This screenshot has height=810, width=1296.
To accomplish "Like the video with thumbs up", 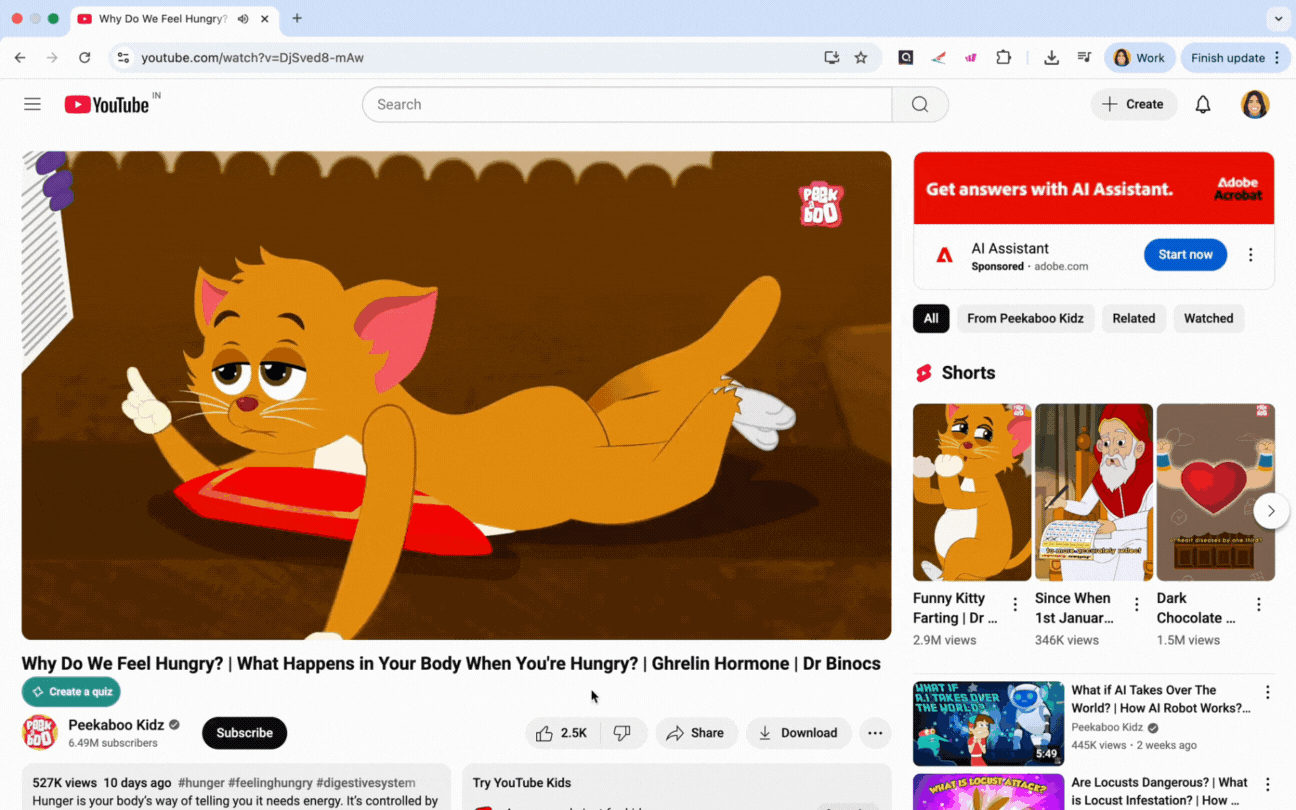I will pyautogui.click(x=562, y=733).
